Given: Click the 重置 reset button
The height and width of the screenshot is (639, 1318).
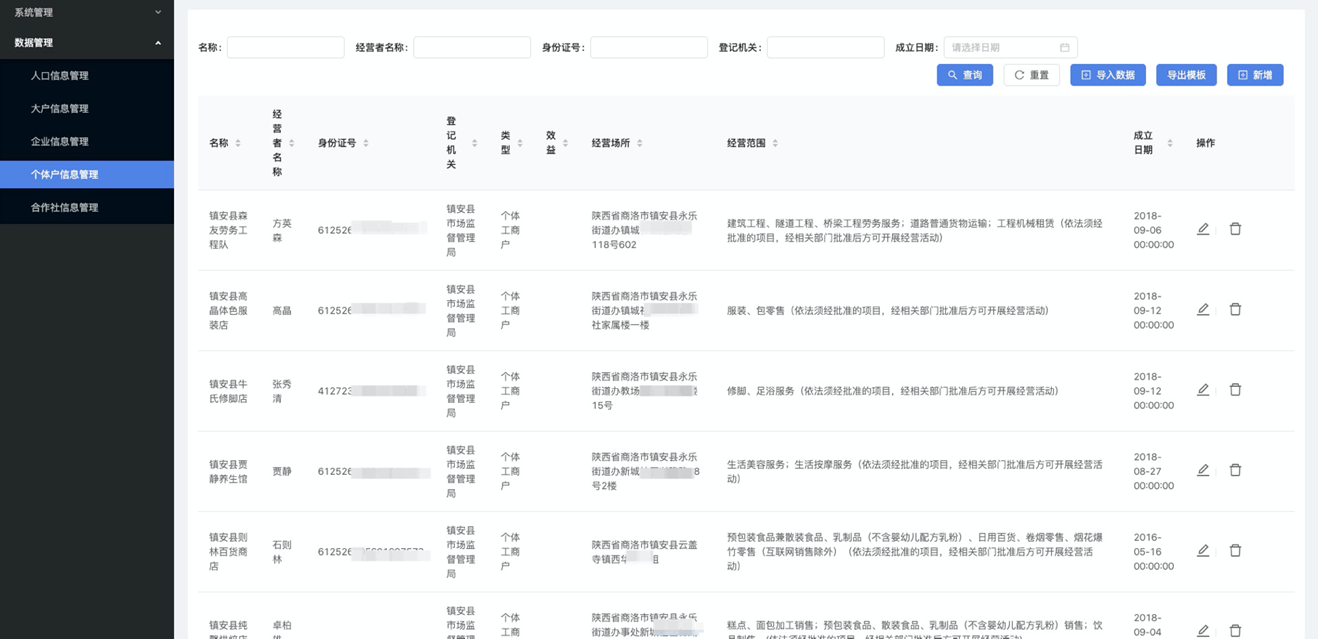Looking at the screenshot, I should (1031, 75).
